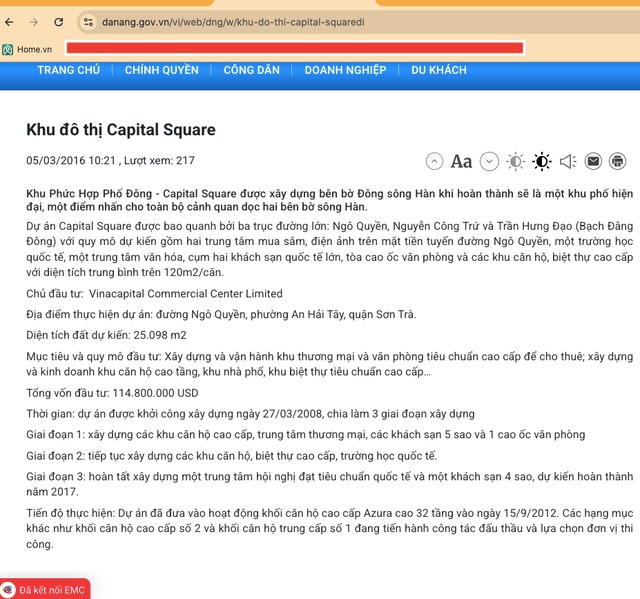Toggle the high contrast dark sun icon

click(541, 161)
